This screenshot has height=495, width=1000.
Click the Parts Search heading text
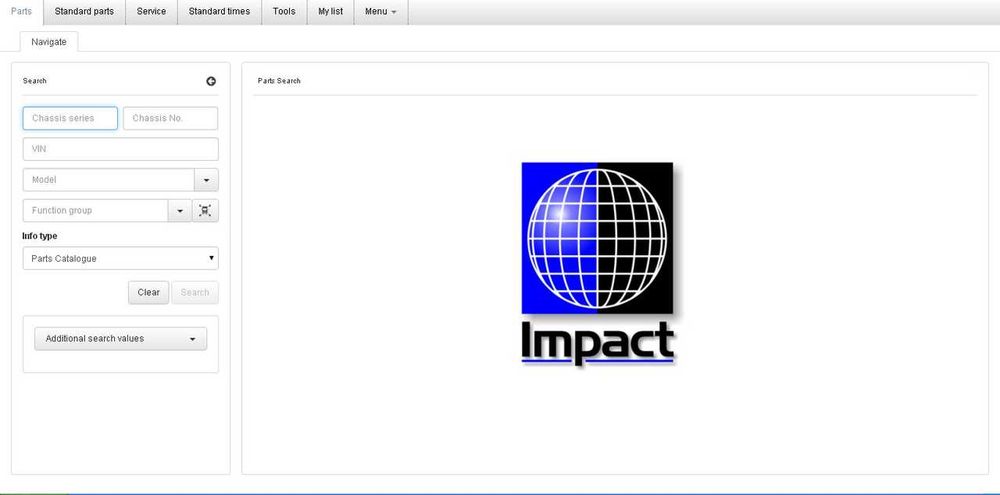tap(279, 81)
